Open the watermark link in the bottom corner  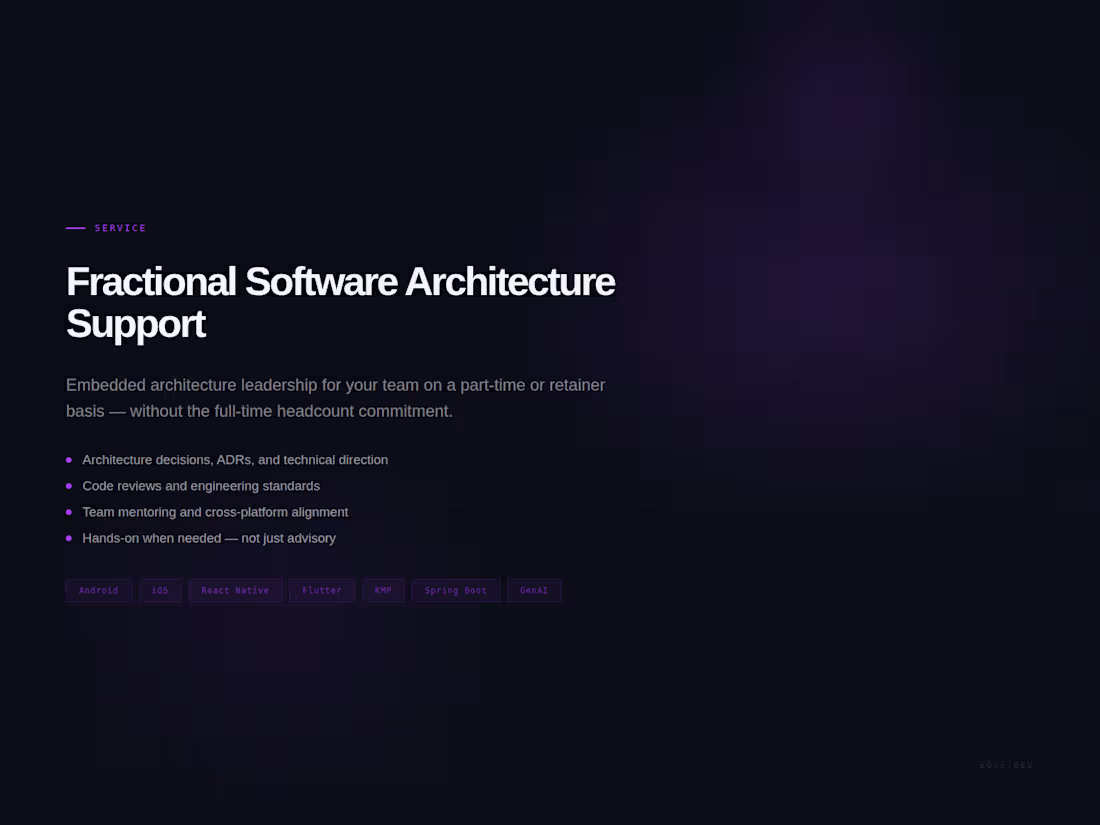click(1005, 764)
